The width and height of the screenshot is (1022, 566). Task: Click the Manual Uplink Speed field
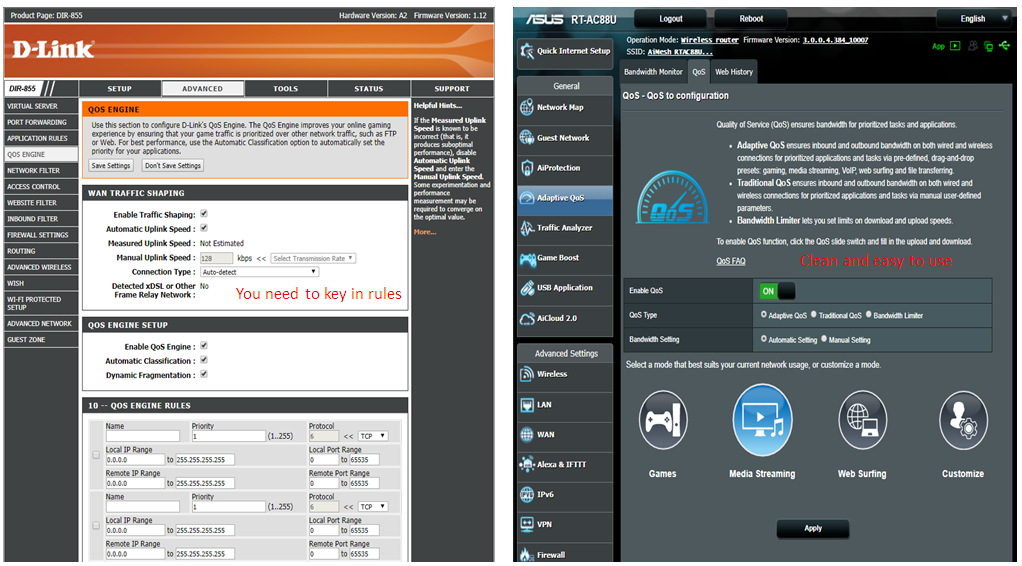click(x=216, y=258)
